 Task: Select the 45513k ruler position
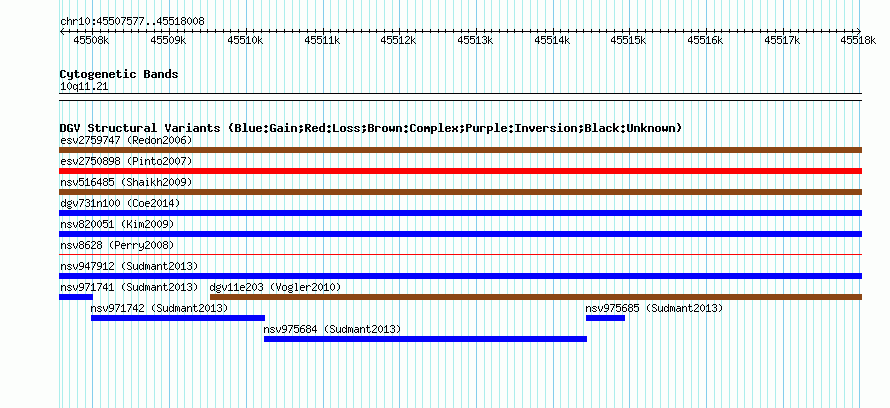pyautogui.click(x=476, y=40)
